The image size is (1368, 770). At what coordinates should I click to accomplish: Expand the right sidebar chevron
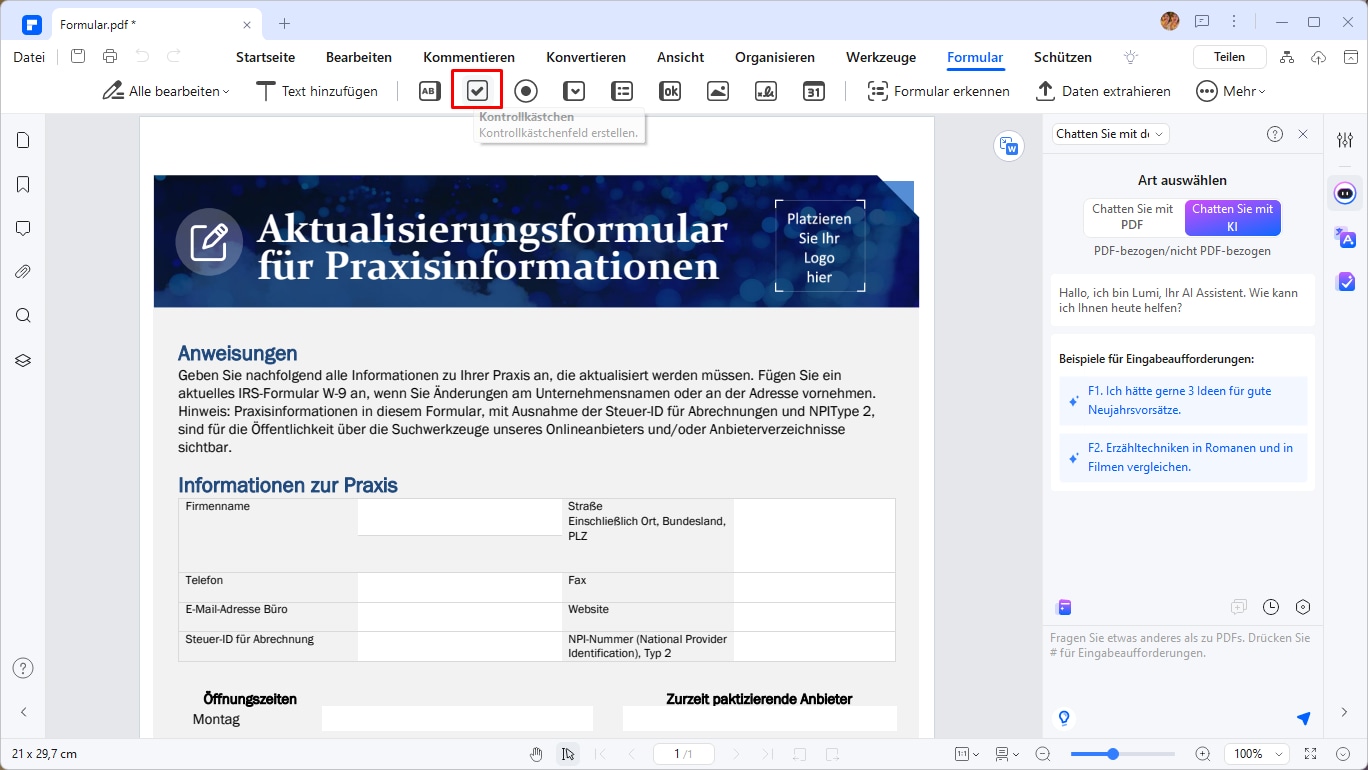[x=1345, y=712]
